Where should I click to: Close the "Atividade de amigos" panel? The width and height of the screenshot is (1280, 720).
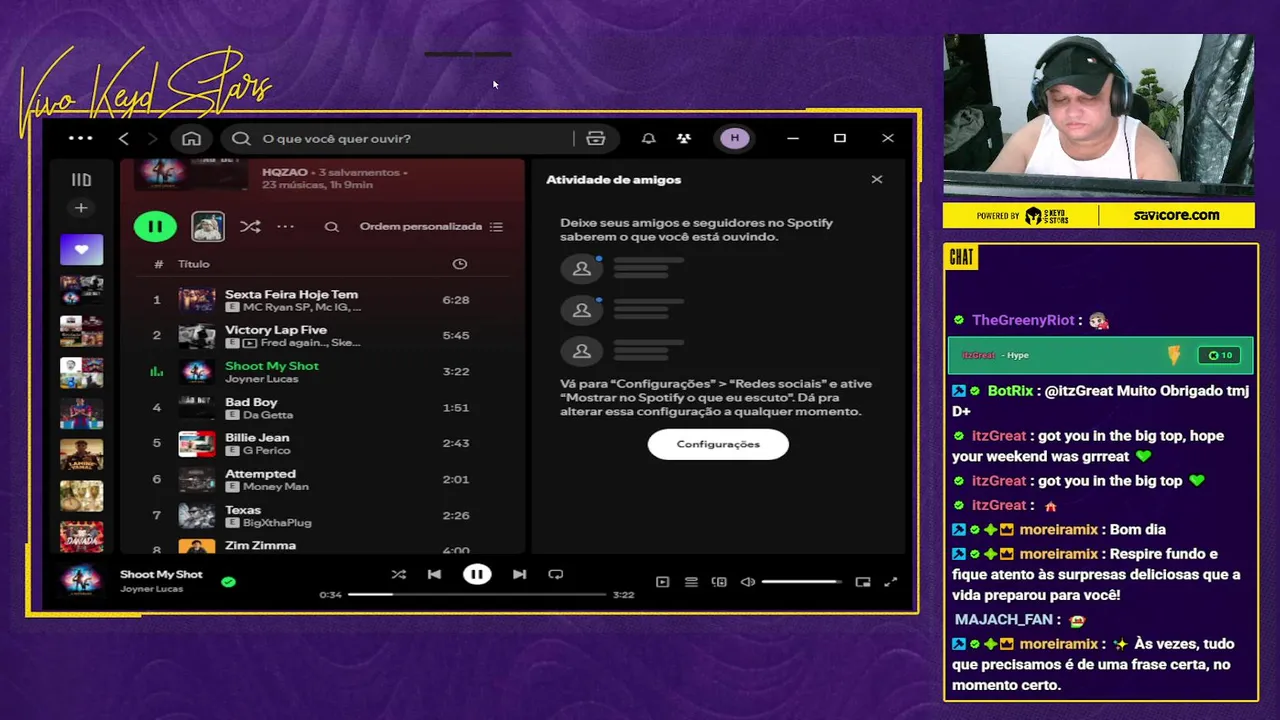coord(877,180)
